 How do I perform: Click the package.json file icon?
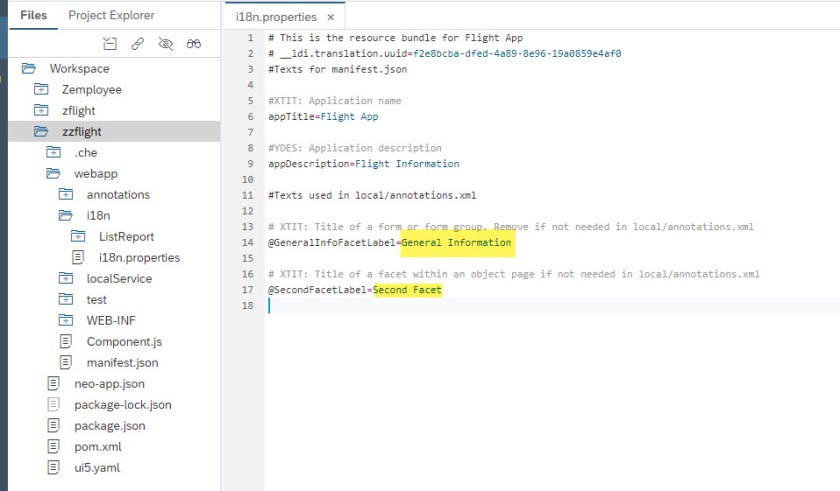(x=53, y=425)
